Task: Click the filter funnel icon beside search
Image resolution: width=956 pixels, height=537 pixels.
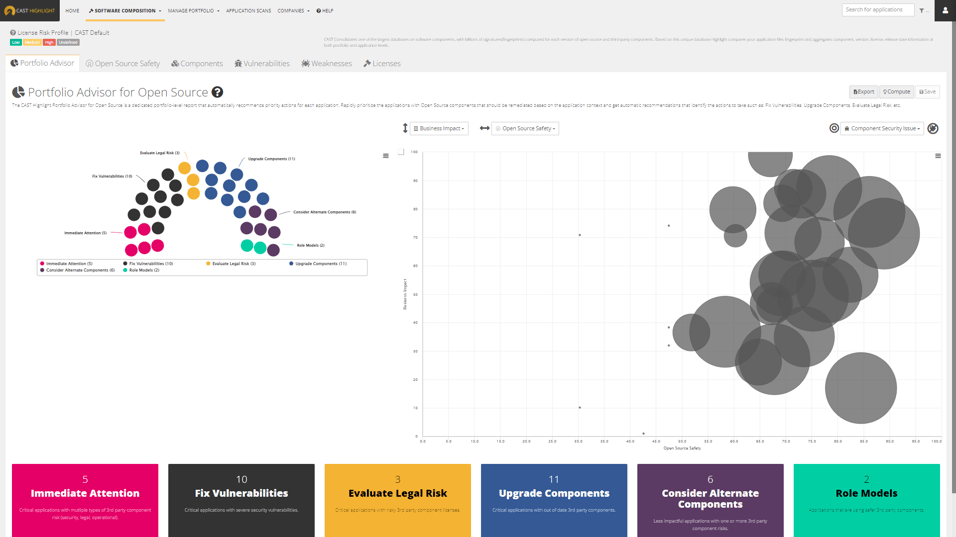Action: tap(922, 11)
